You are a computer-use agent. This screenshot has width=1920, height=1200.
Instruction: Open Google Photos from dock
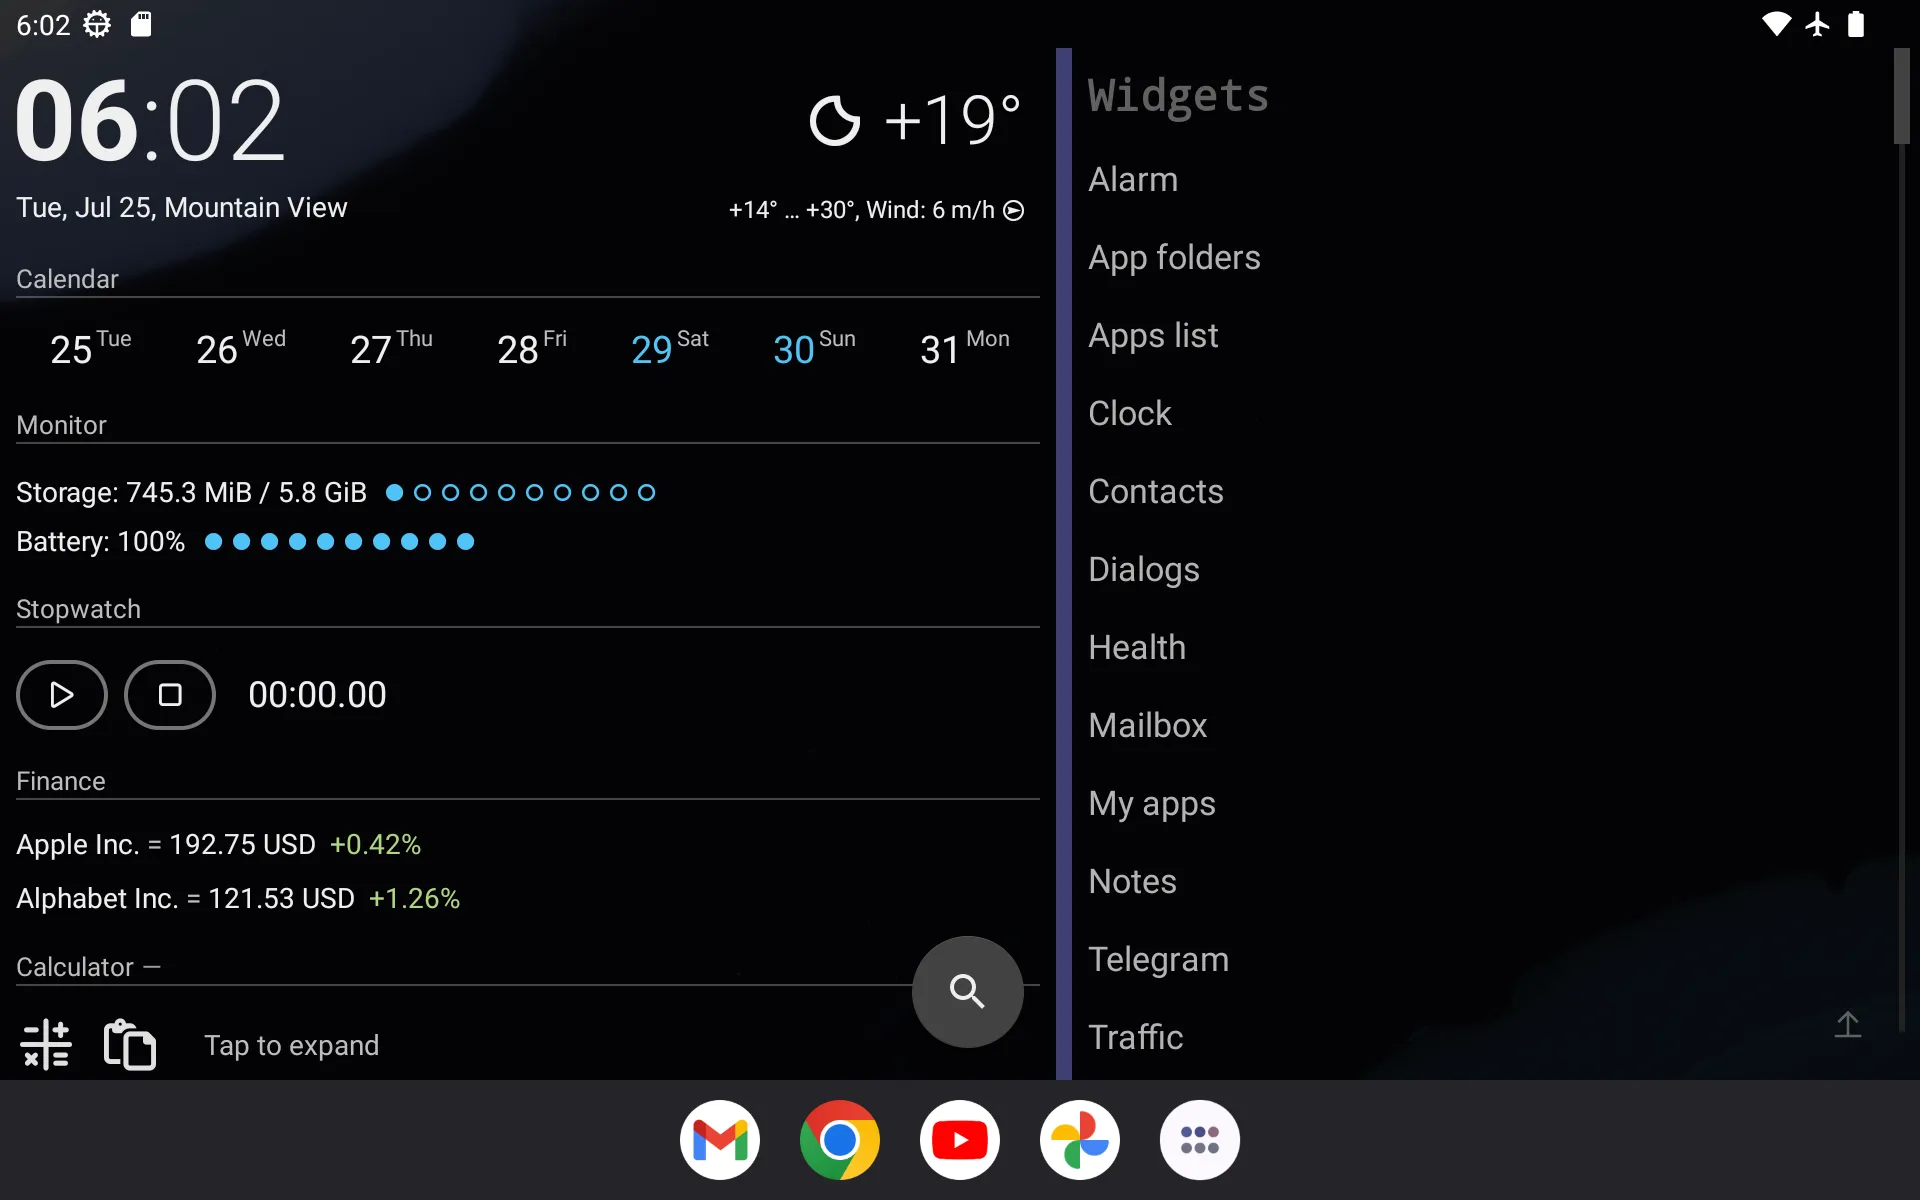click(x=1080, y=1139)
